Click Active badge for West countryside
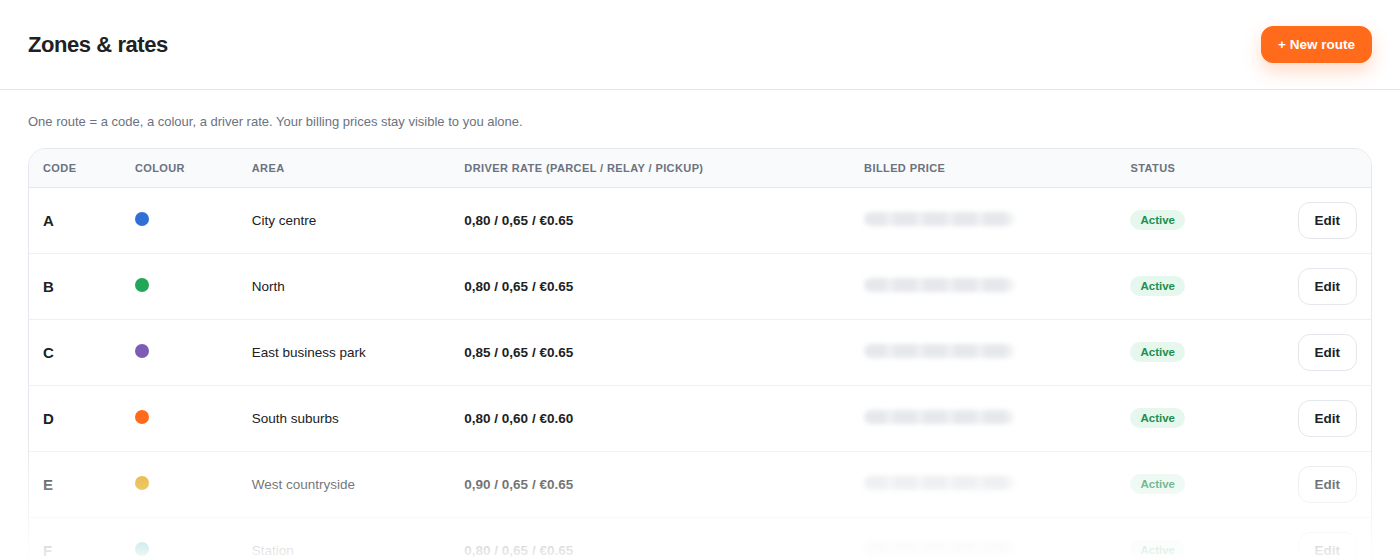 click(1157, 484)
